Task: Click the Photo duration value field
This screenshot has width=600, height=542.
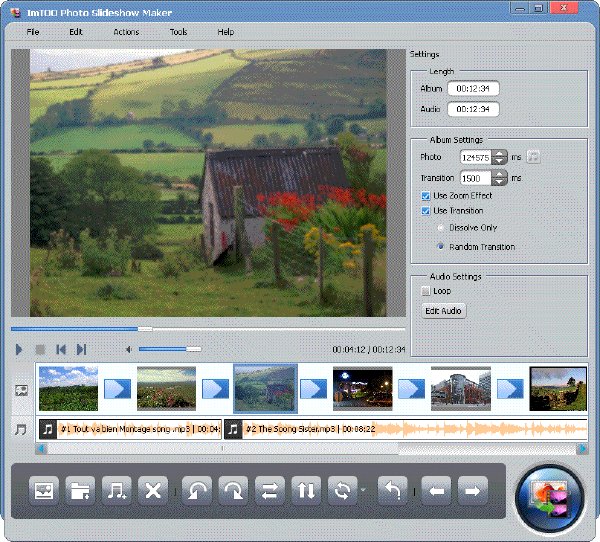Action: [476, 157]
